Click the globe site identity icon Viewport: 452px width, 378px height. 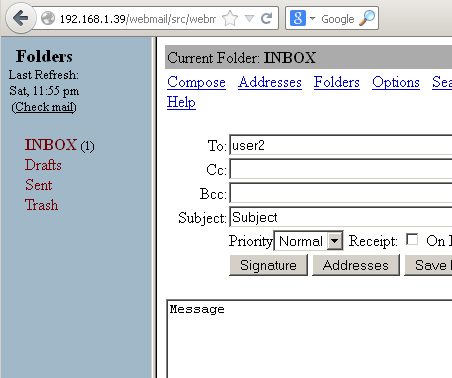click(x=48, y=18)
